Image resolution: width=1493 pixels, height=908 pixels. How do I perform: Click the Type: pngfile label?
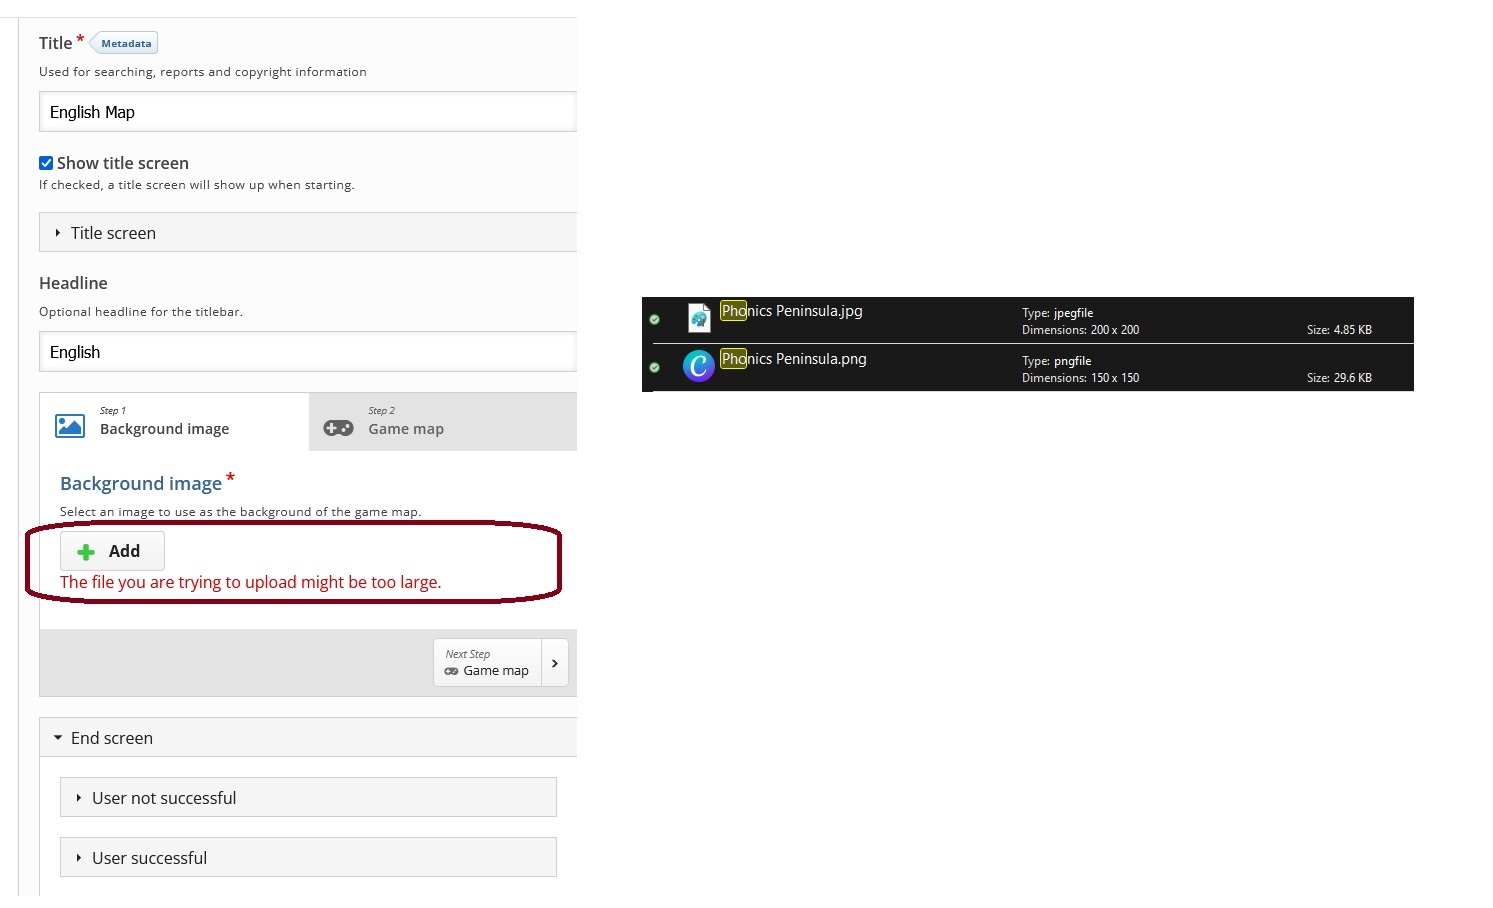(x=1056, y=361)
